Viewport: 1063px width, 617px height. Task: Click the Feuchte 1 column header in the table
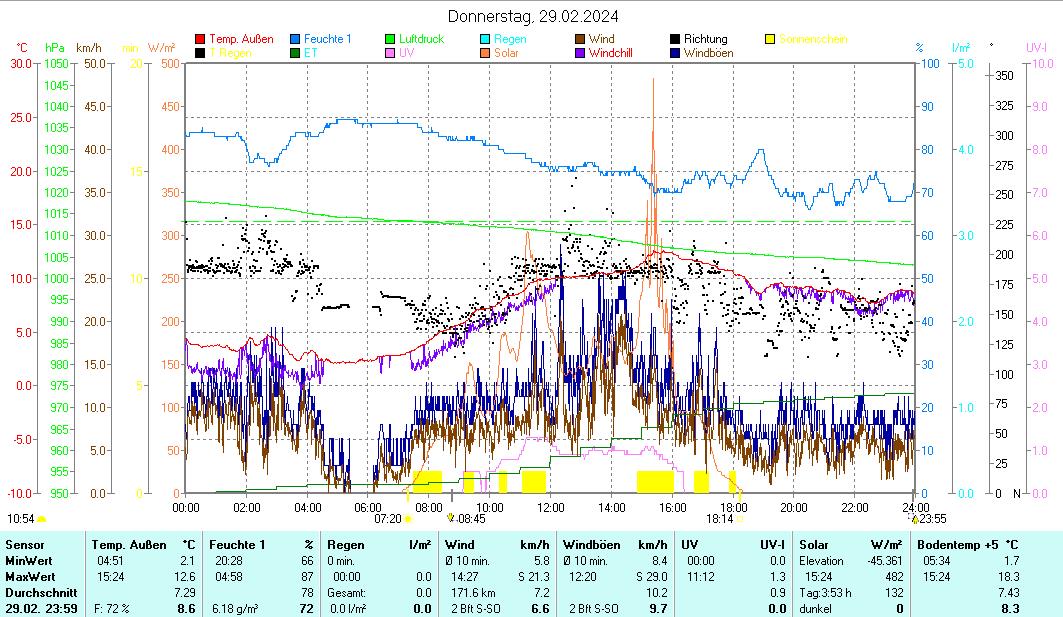237,544
